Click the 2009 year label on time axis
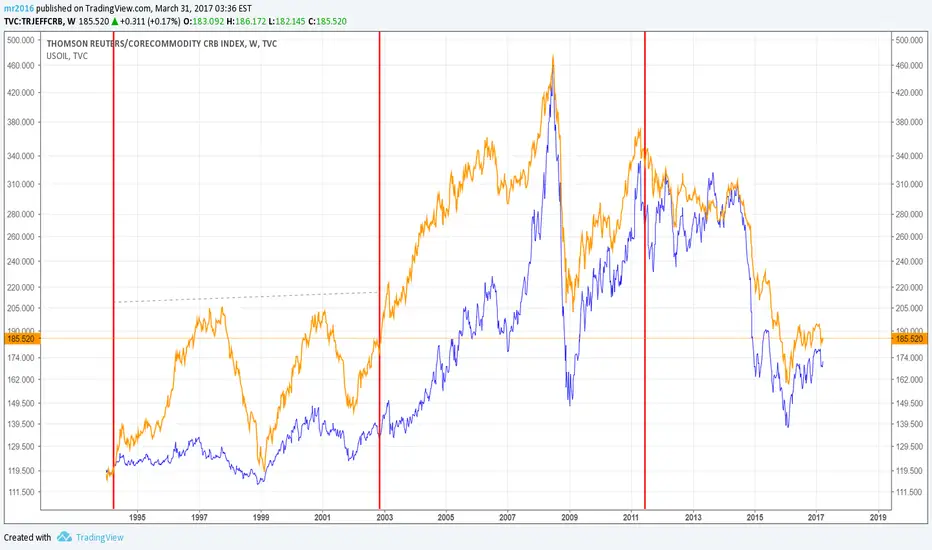The height and width of the screenshot is (550, 932). tap(569, 517)
